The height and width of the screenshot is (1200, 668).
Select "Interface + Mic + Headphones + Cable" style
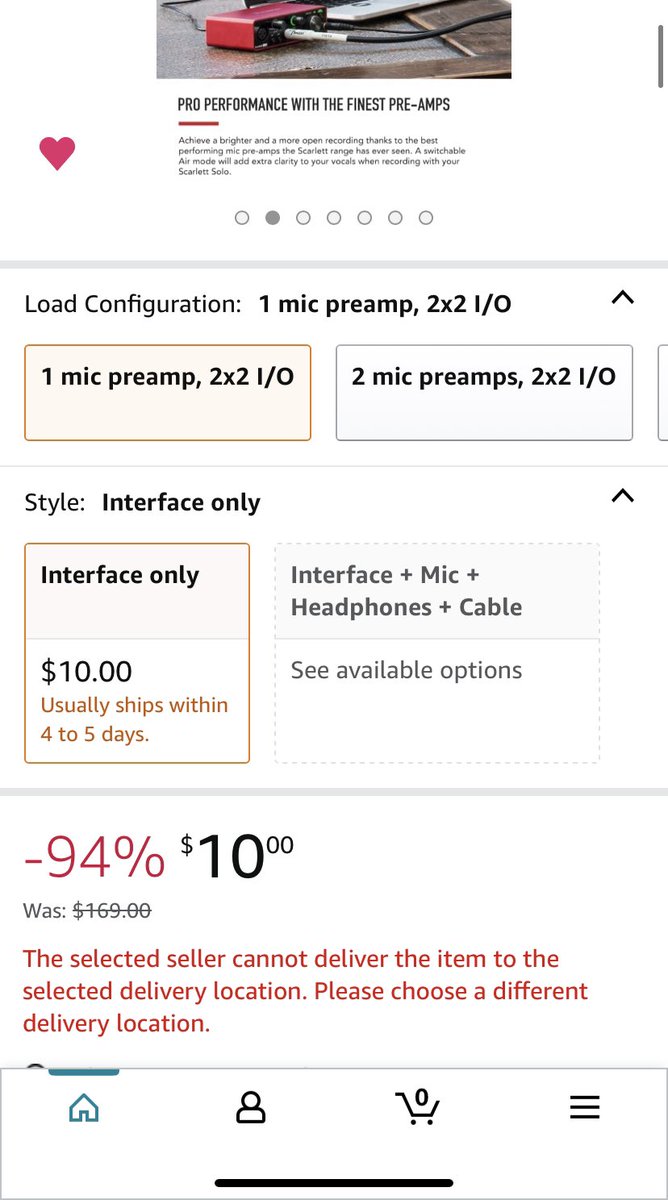(437, 591)
